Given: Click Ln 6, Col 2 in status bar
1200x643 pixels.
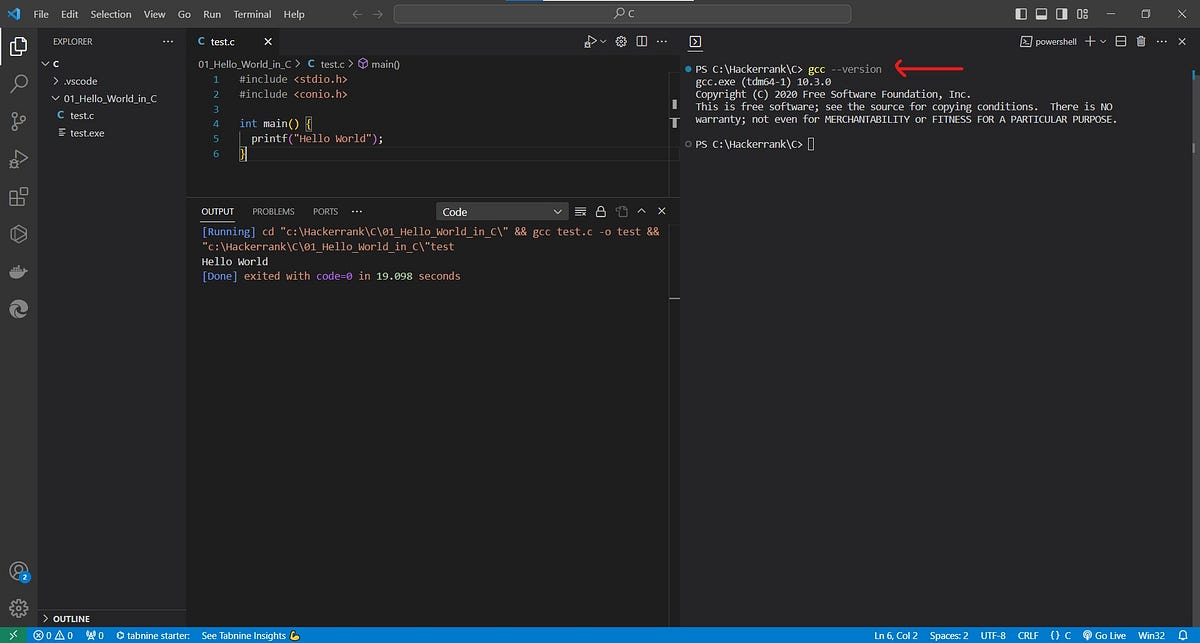Looking at the screenshot, I should 898,635.
